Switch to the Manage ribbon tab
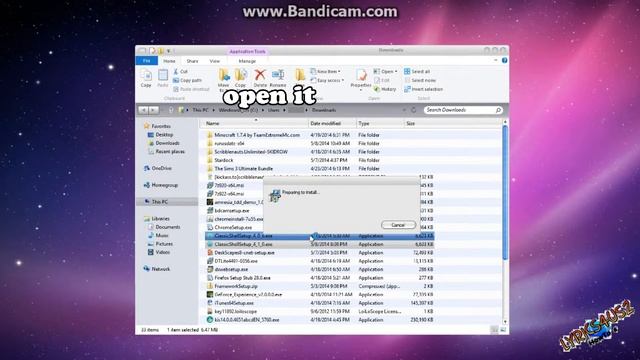This screenshot has width=640, height=360. pyautogui.click(x=247, y=61)
